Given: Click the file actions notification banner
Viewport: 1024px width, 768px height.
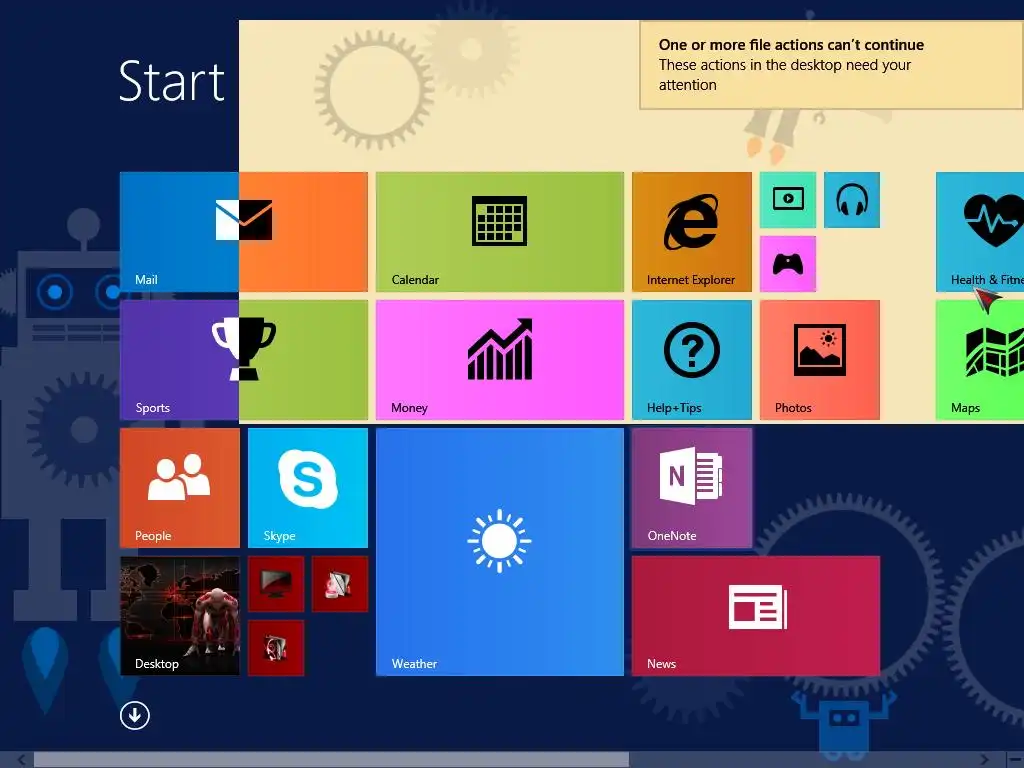Looking at the screenshot, I should pos(831,65).
